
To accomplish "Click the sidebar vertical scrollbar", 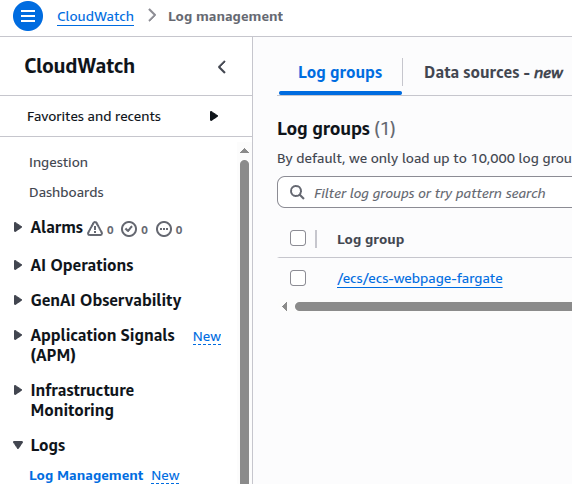I will pos(244,321).
